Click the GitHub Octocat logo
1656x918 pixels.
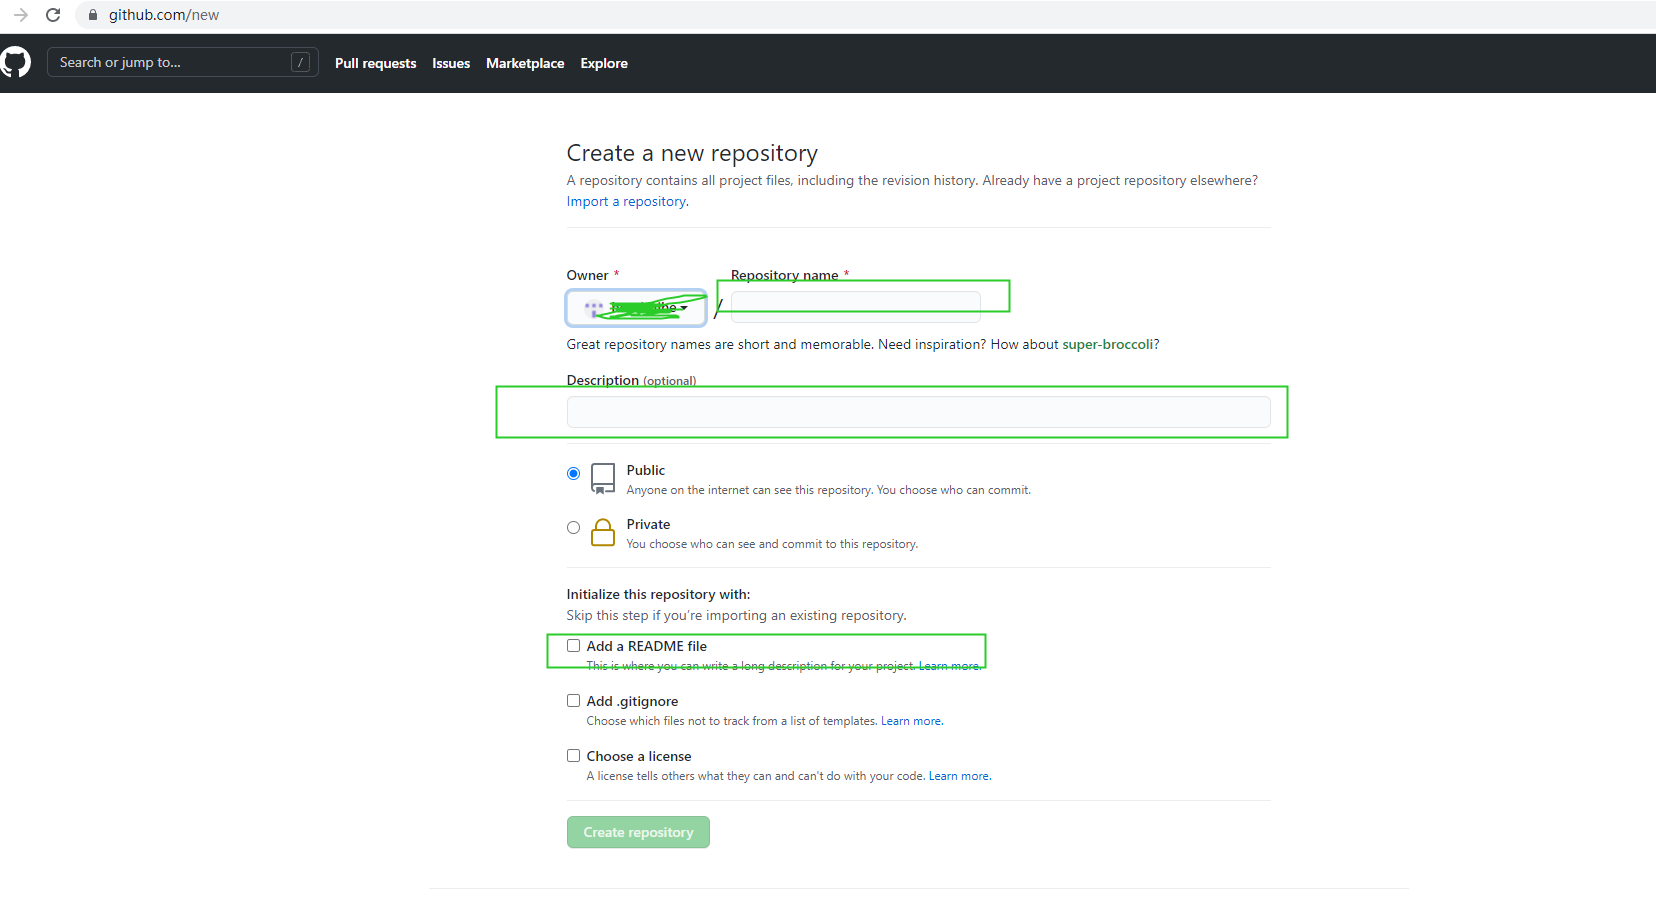(x=15, y=62)
